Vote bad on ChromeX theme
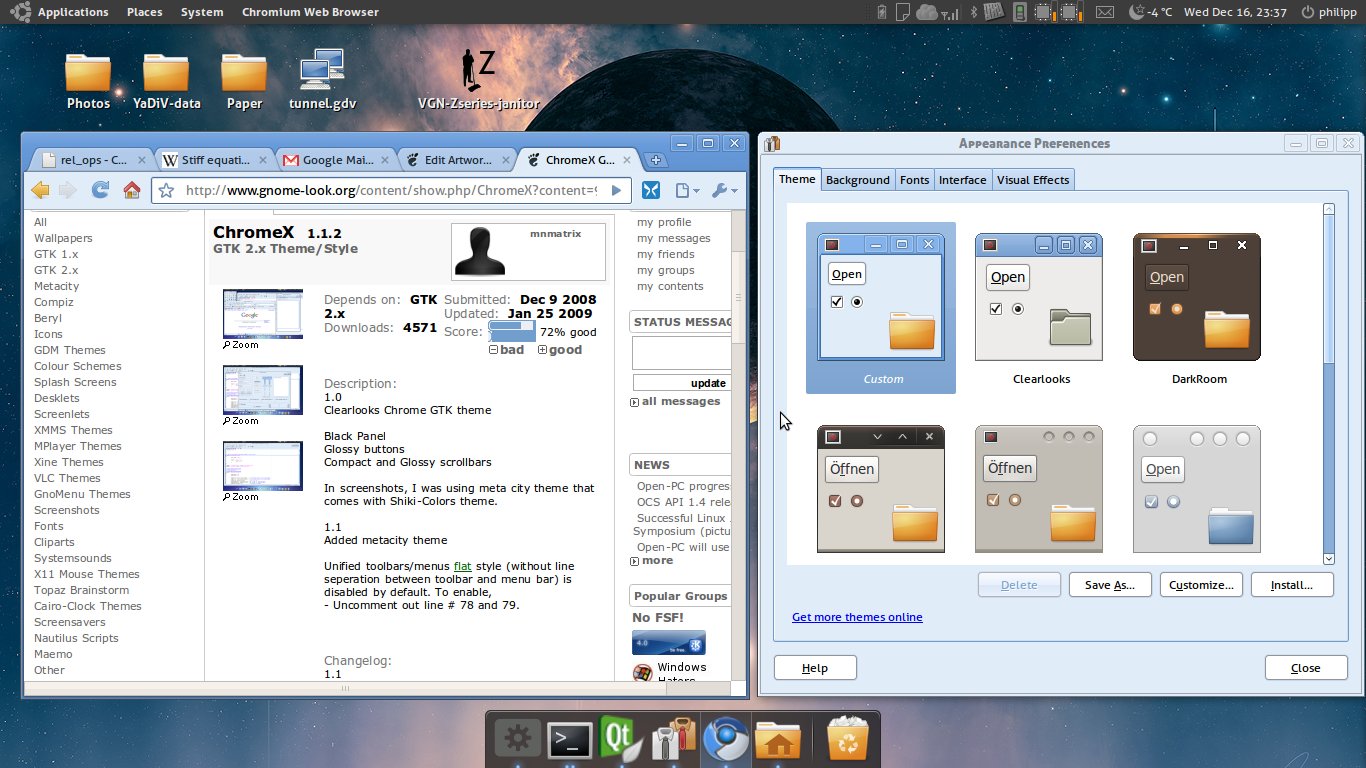 click(507, 350)
